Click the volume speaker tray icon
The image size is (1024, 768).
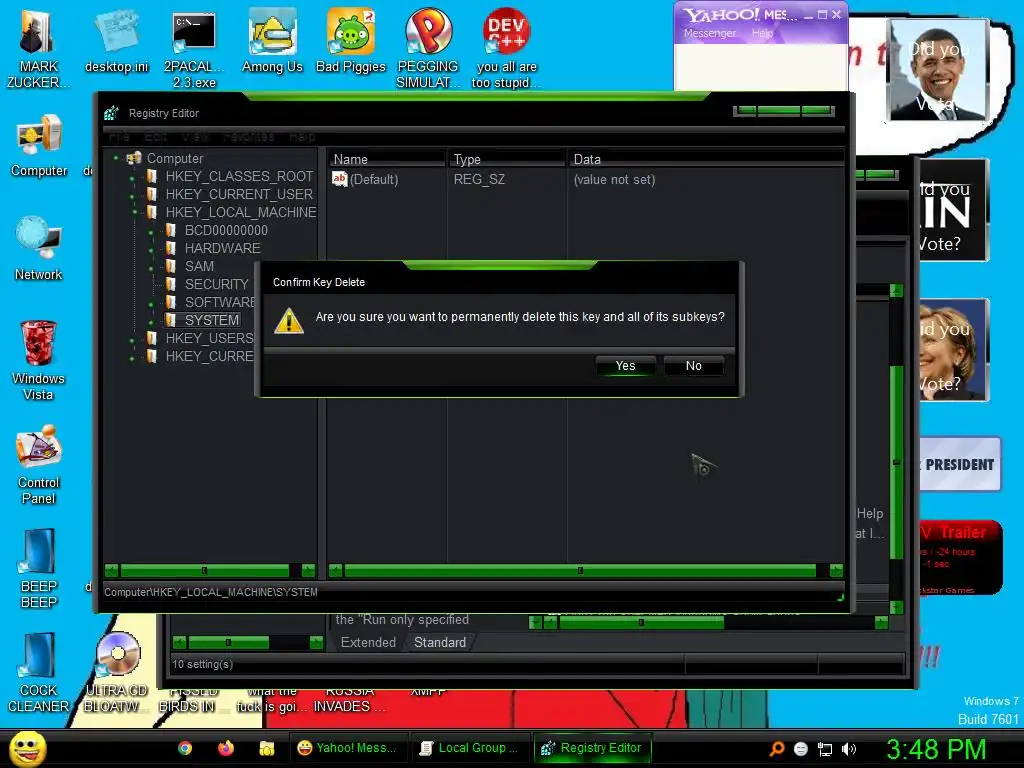point(849,749)
